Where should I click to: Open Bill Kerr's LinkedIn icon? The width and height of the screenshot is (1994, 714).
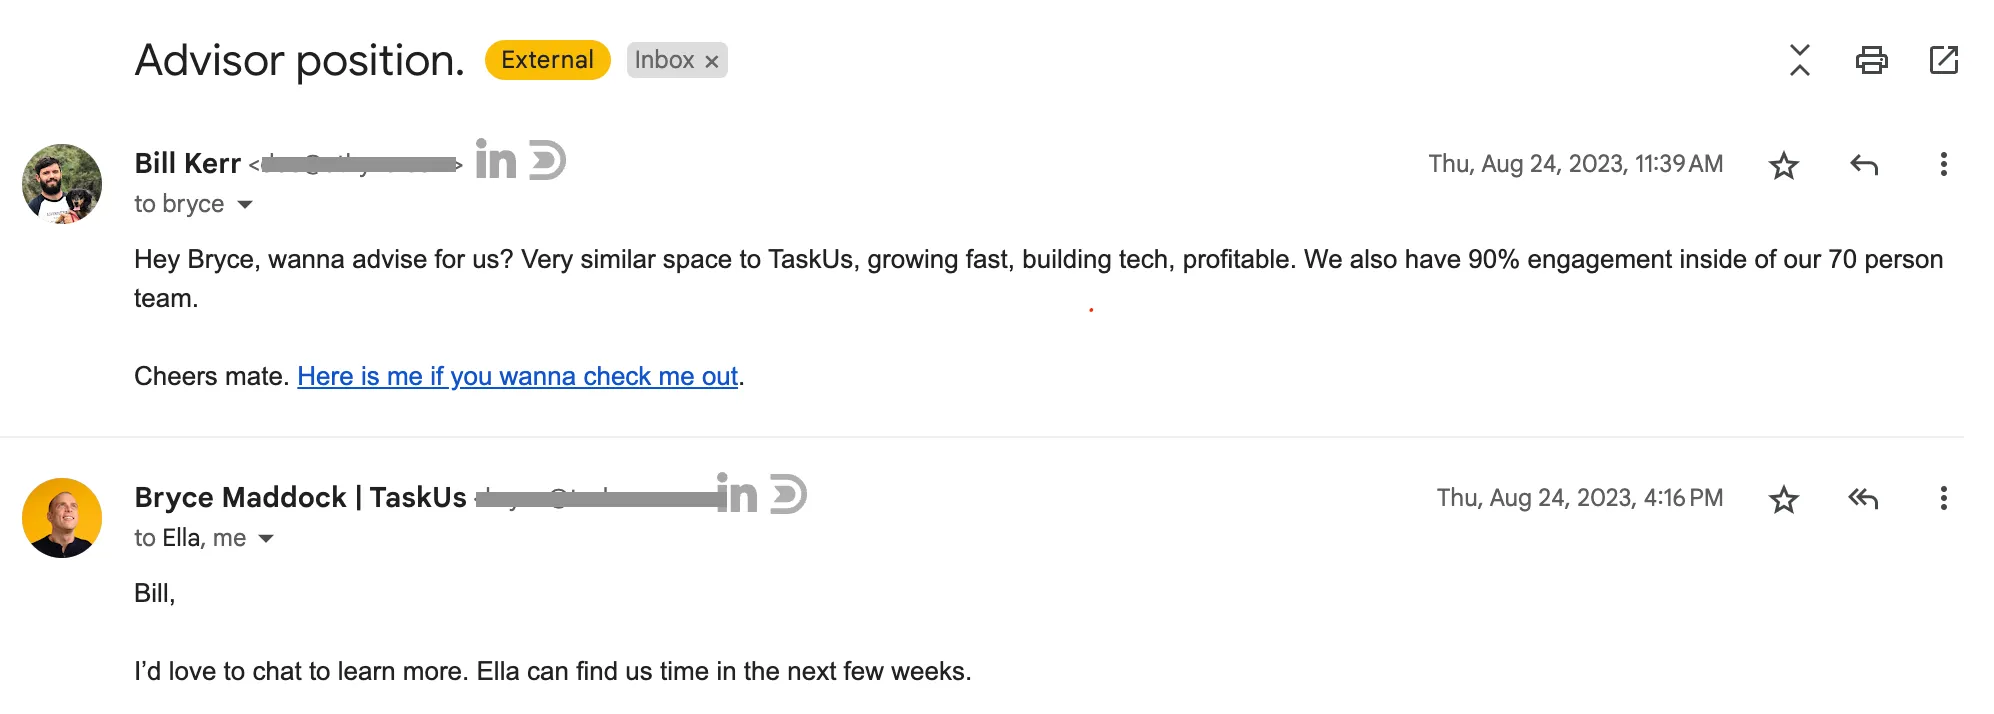495,159
